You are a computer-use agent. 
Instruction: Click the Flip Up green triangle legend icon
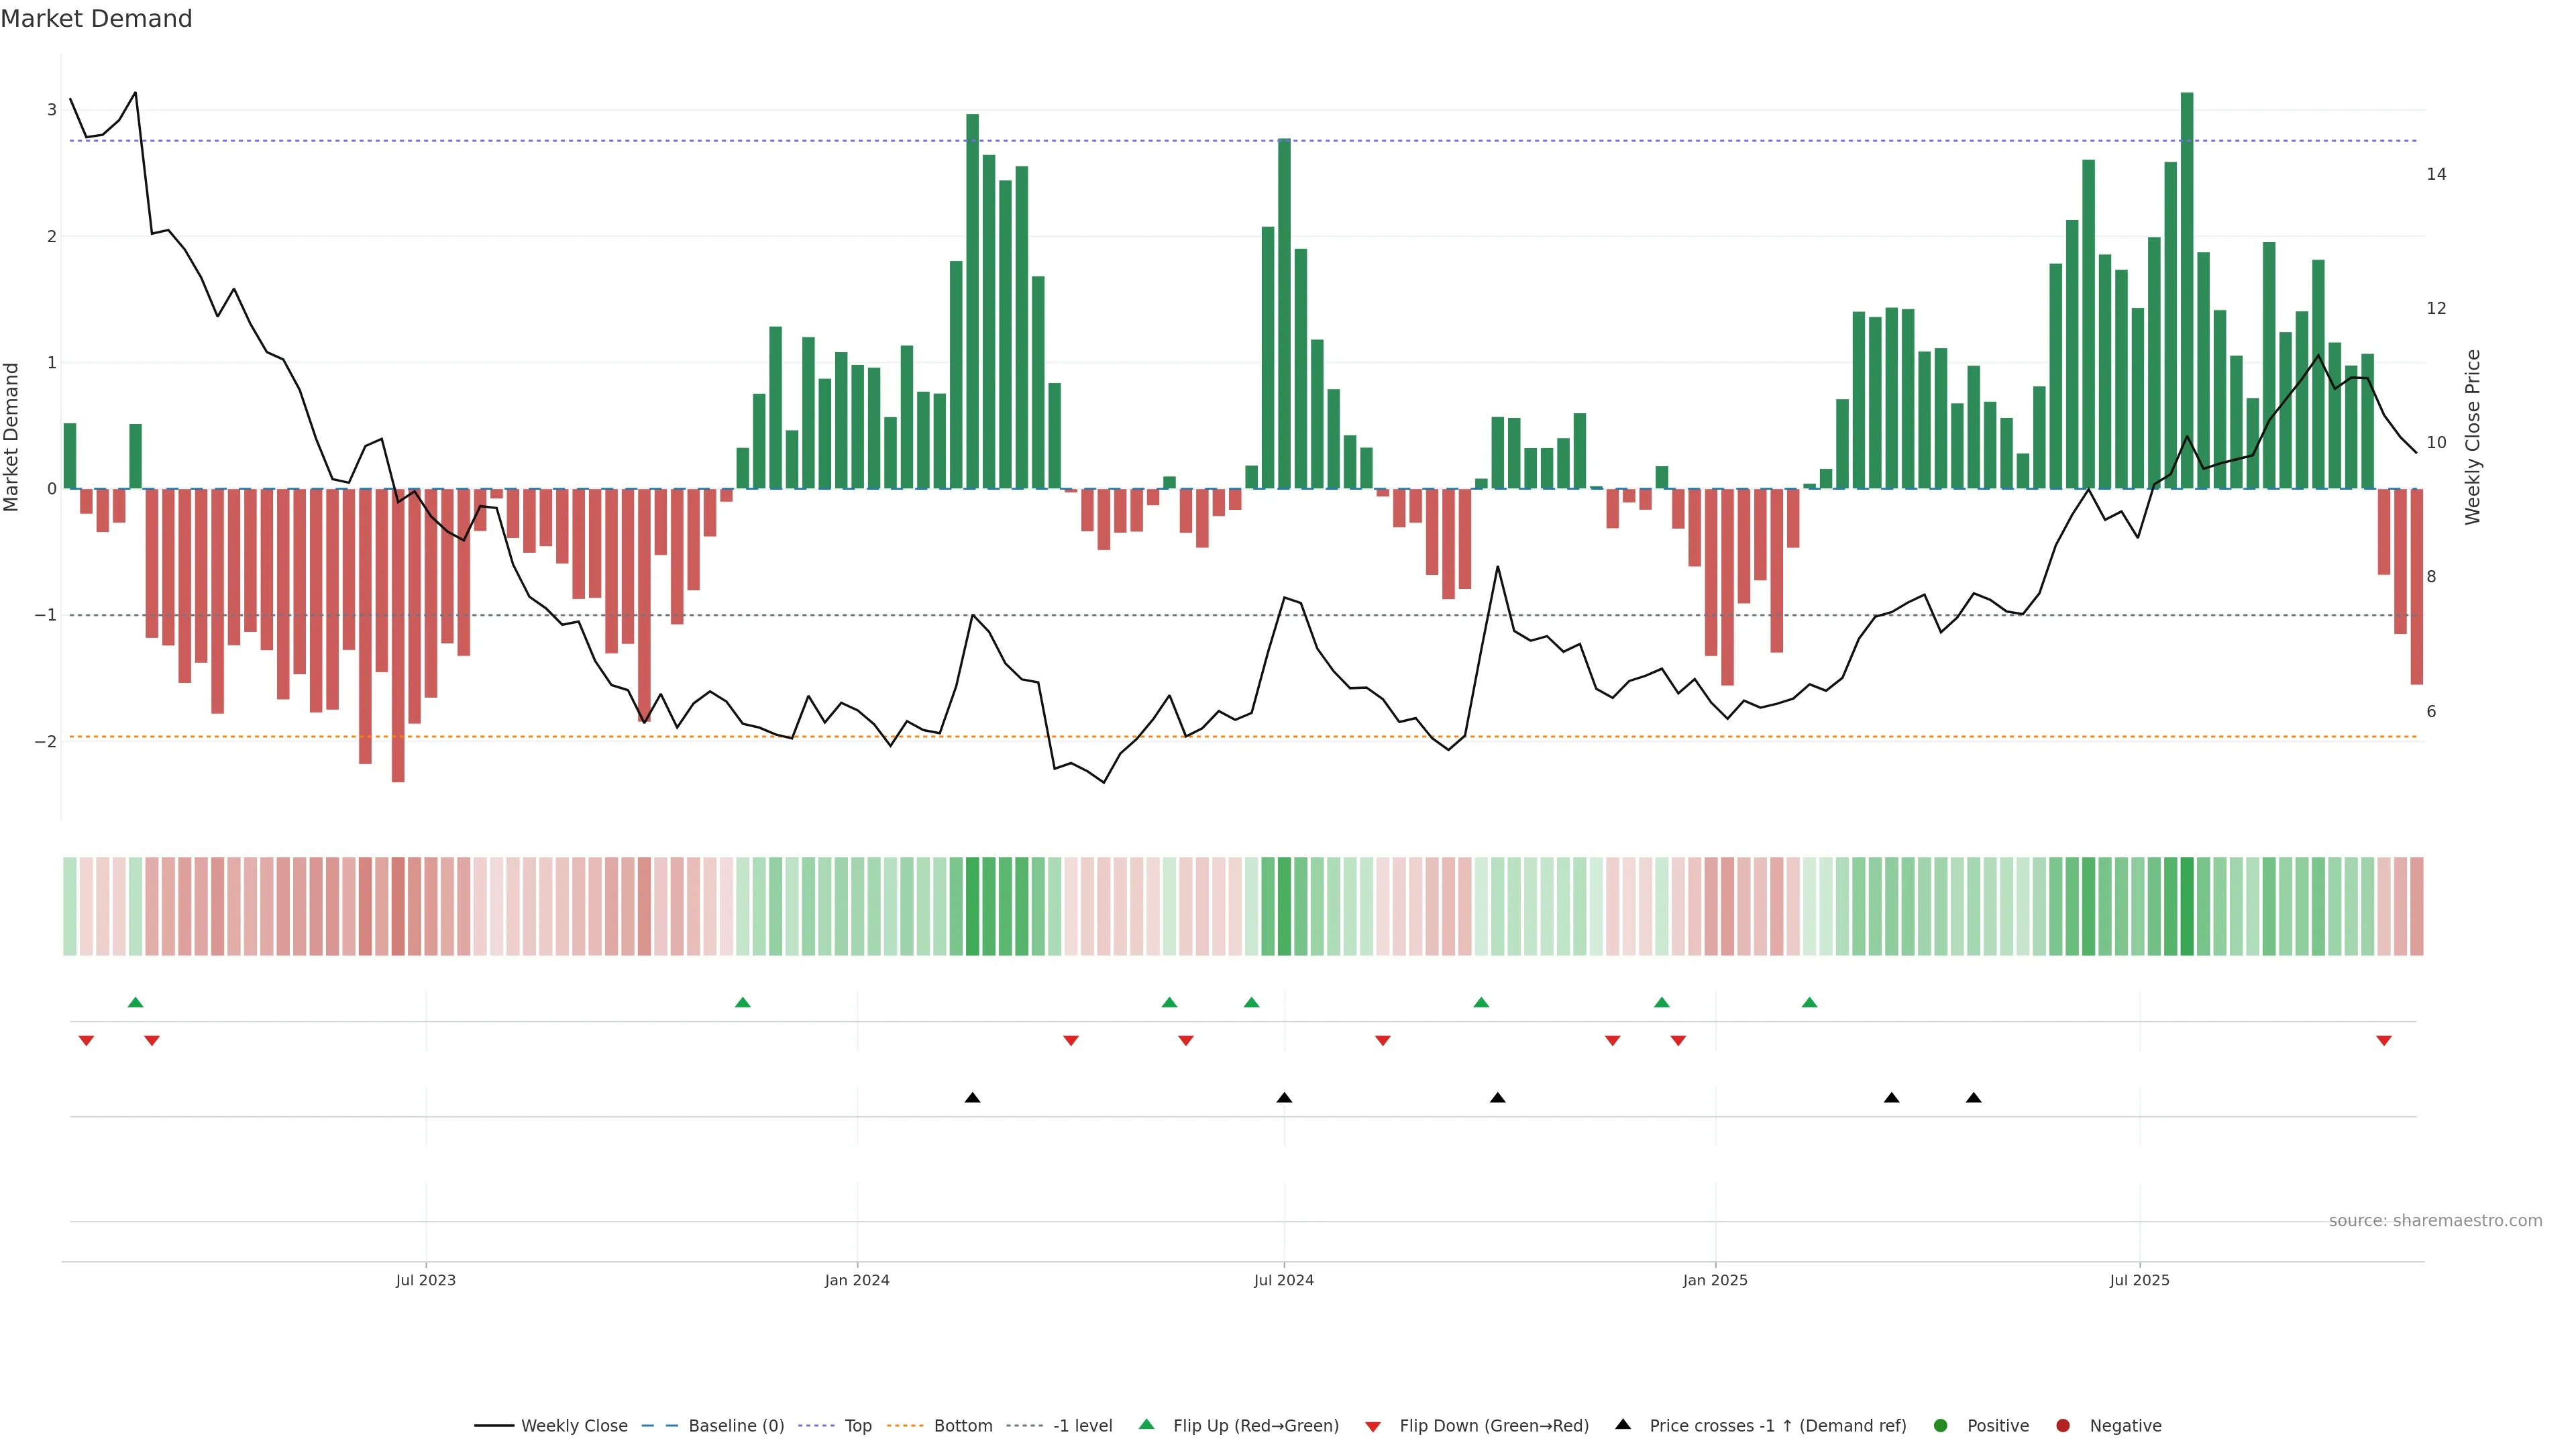[x=1146, y=1425]
